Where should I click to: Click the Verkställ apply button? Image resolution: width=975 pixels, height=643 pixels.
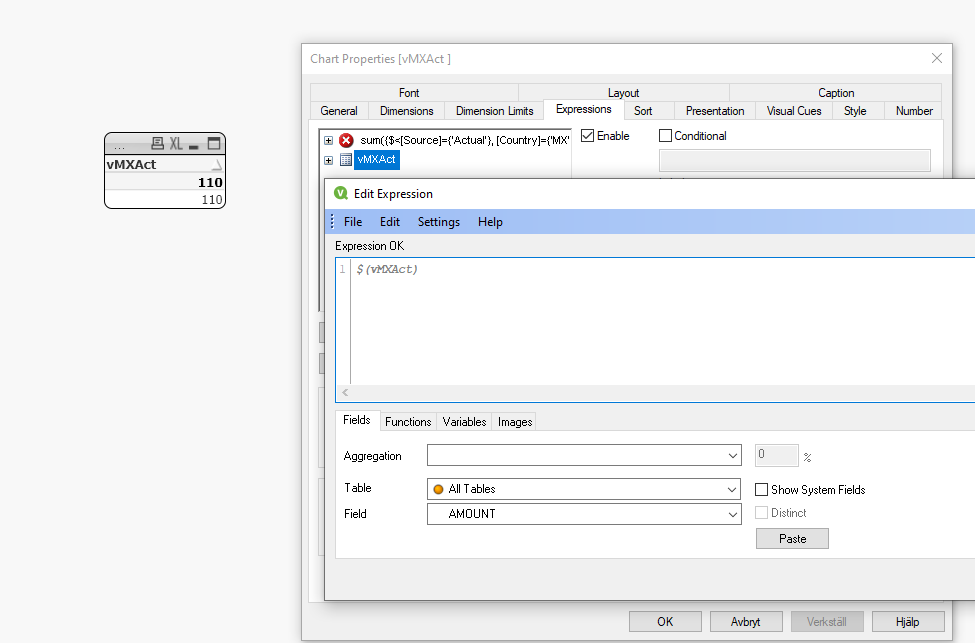point(826,622)
